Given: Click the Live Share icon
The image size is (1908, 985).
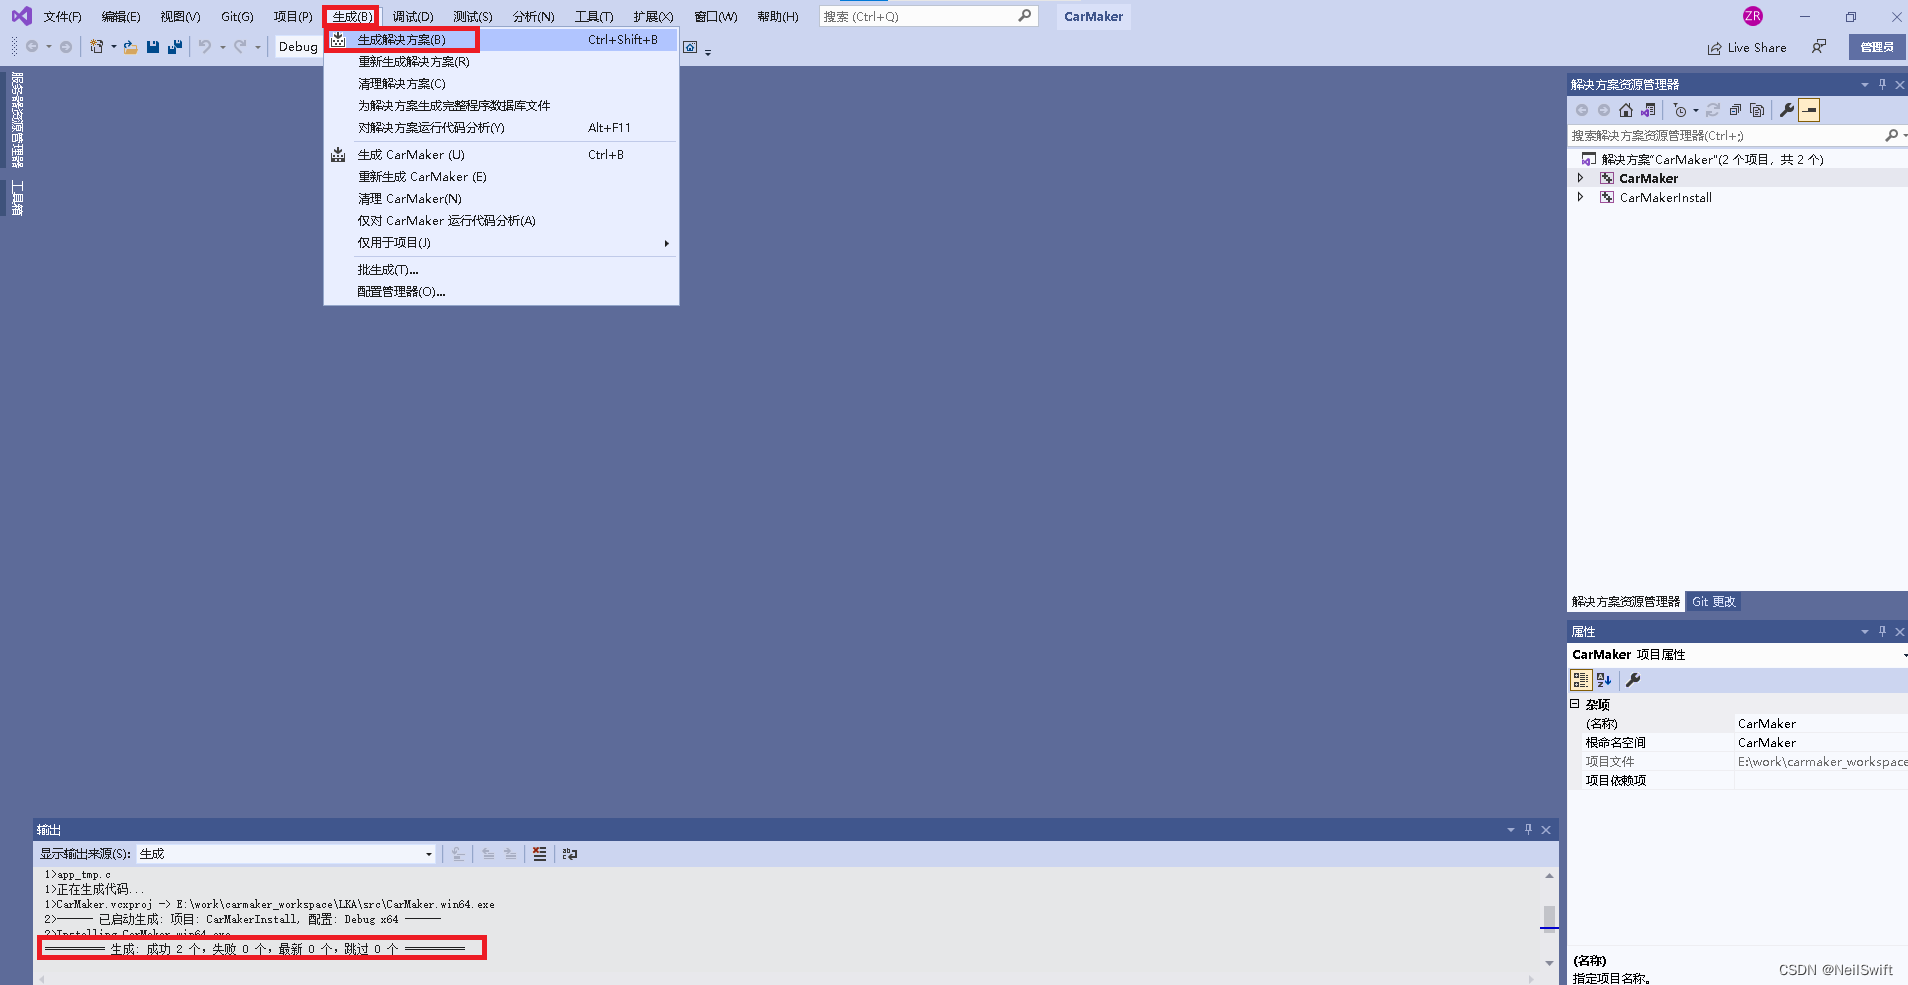Looking at the screenshot, I should (1715, 48).
